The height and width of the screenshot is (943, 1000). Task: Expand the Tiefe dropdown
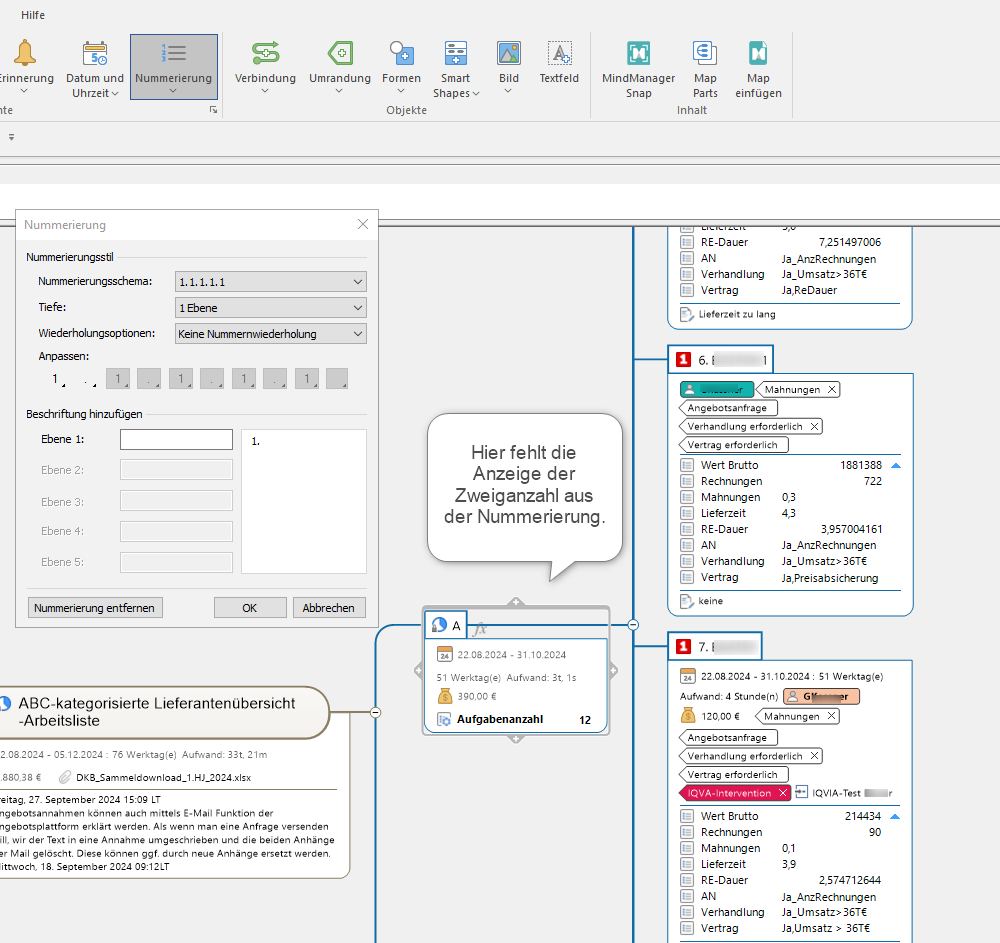tap(270, 308)
